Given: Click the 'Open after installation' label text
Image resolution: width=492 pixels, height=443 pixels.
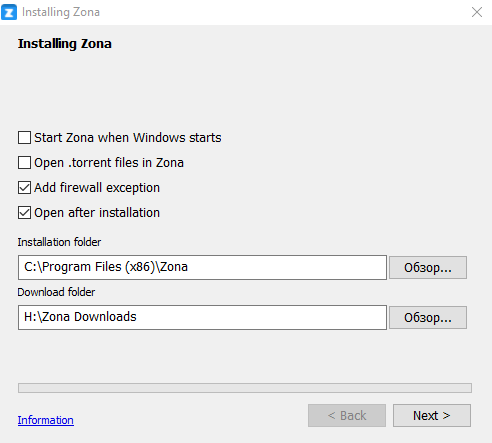Looking at the screenshot, I should (x=97, y=213).
